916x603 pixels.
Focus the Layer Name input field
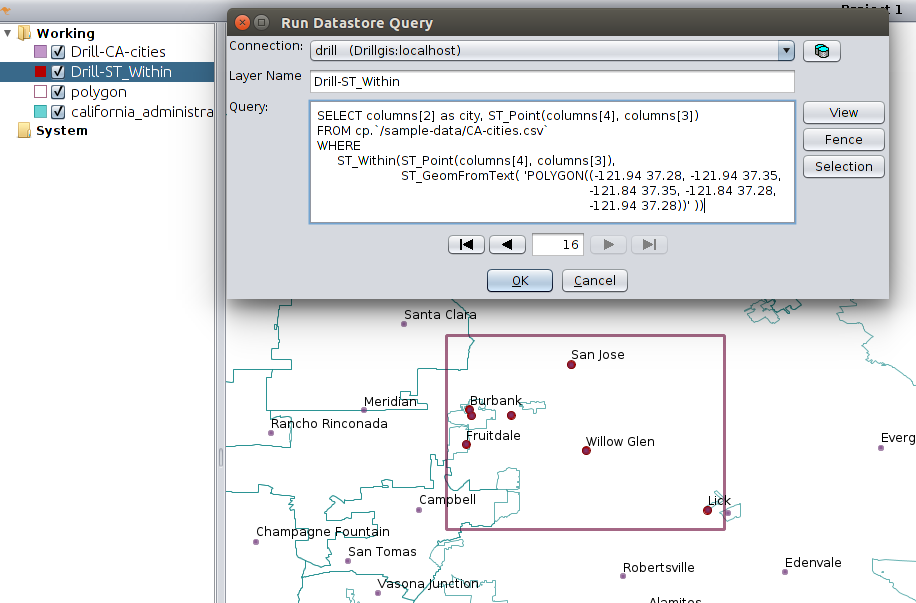click(552, 81)
